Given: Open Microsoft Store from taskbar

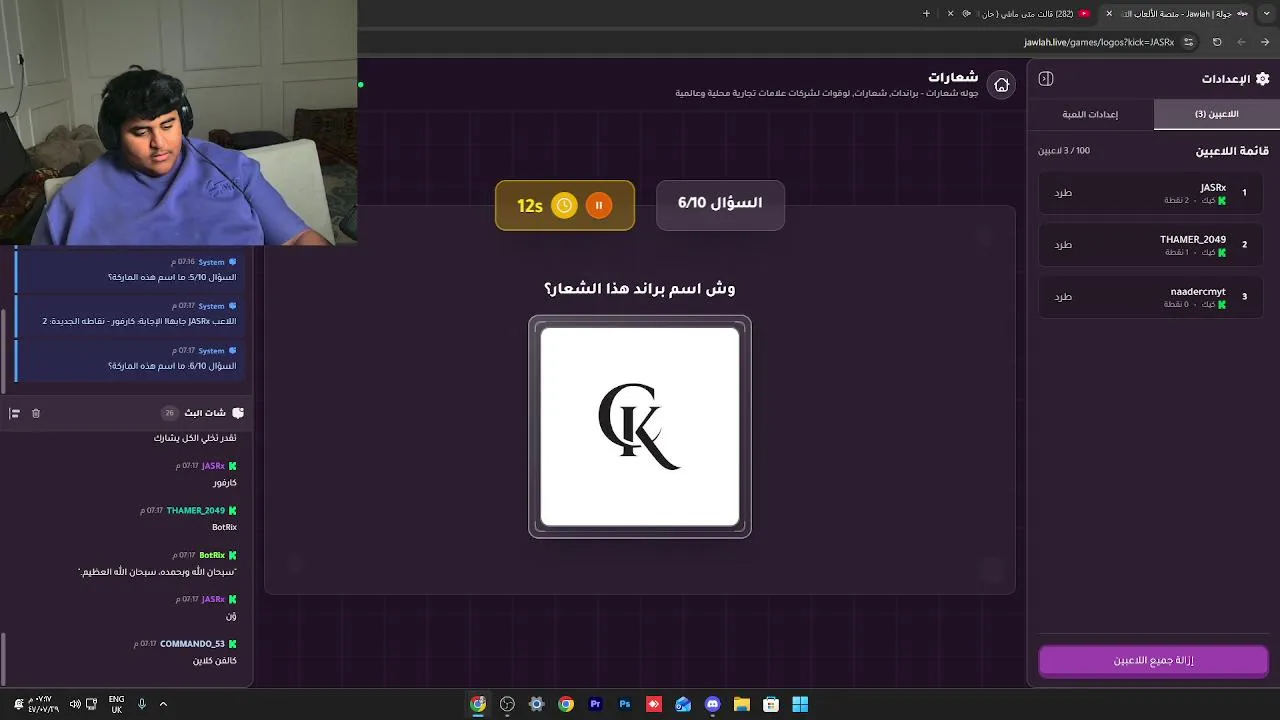Looking at the screenshot, I should click(771, 704).
